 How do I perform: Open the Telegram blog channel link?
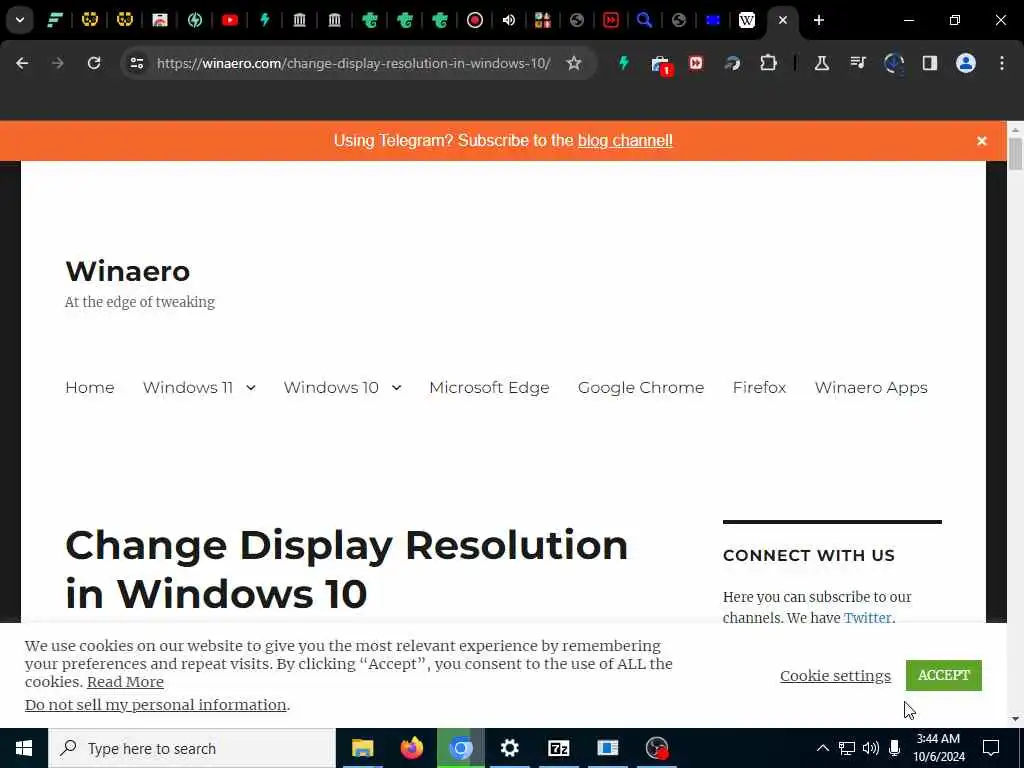click(x=625, y=140)
